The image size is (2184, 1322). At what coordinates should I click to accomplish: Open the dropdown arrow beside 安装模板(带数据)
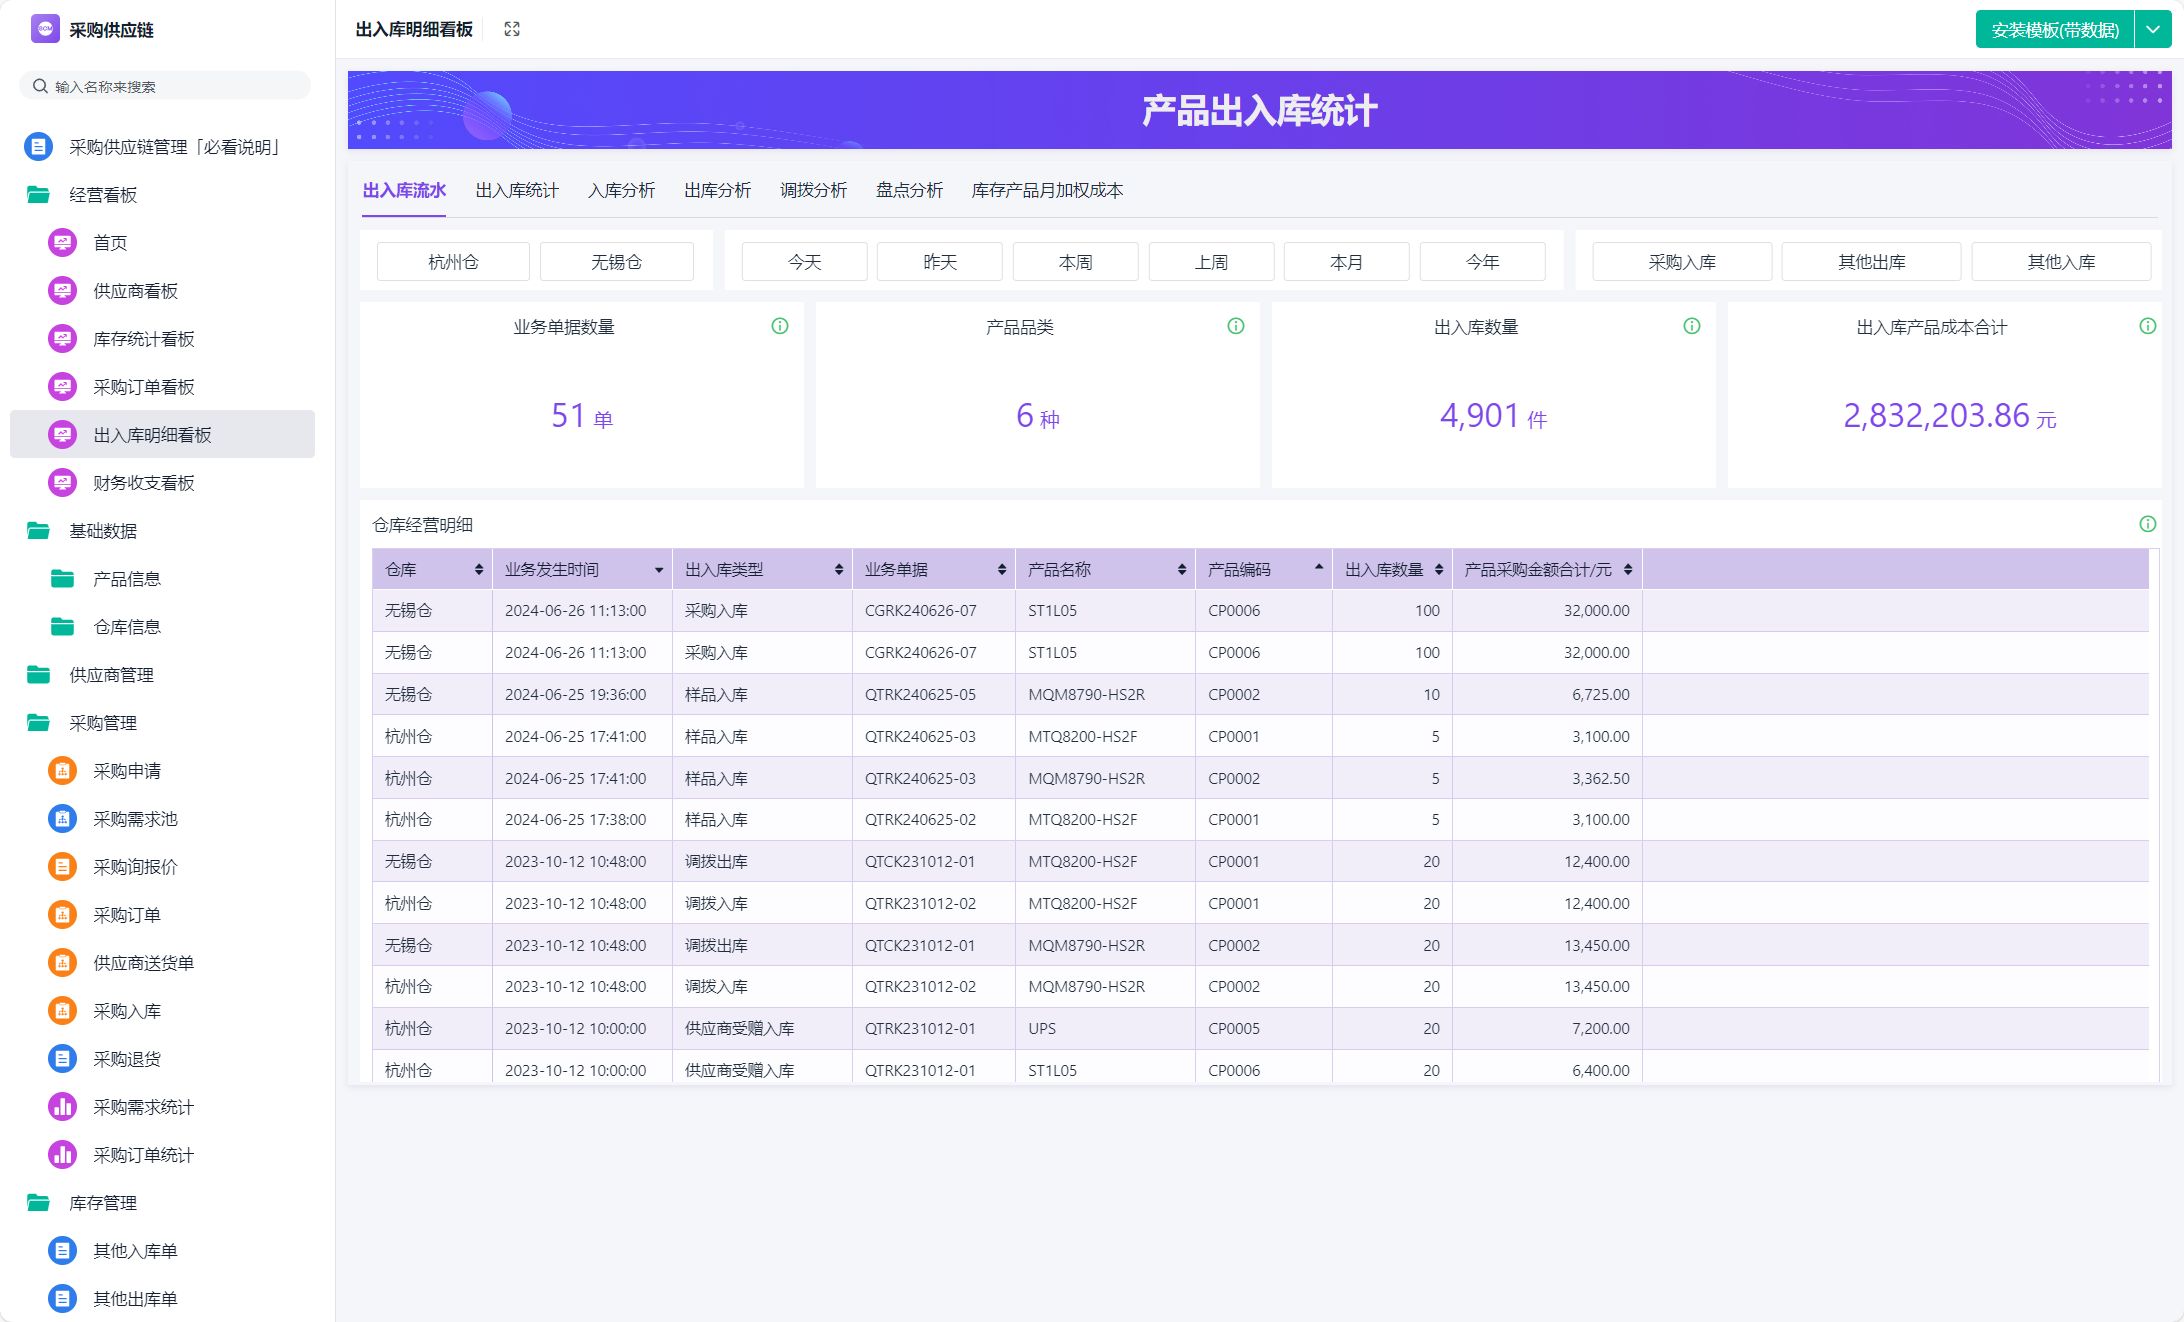point(2153,29)
